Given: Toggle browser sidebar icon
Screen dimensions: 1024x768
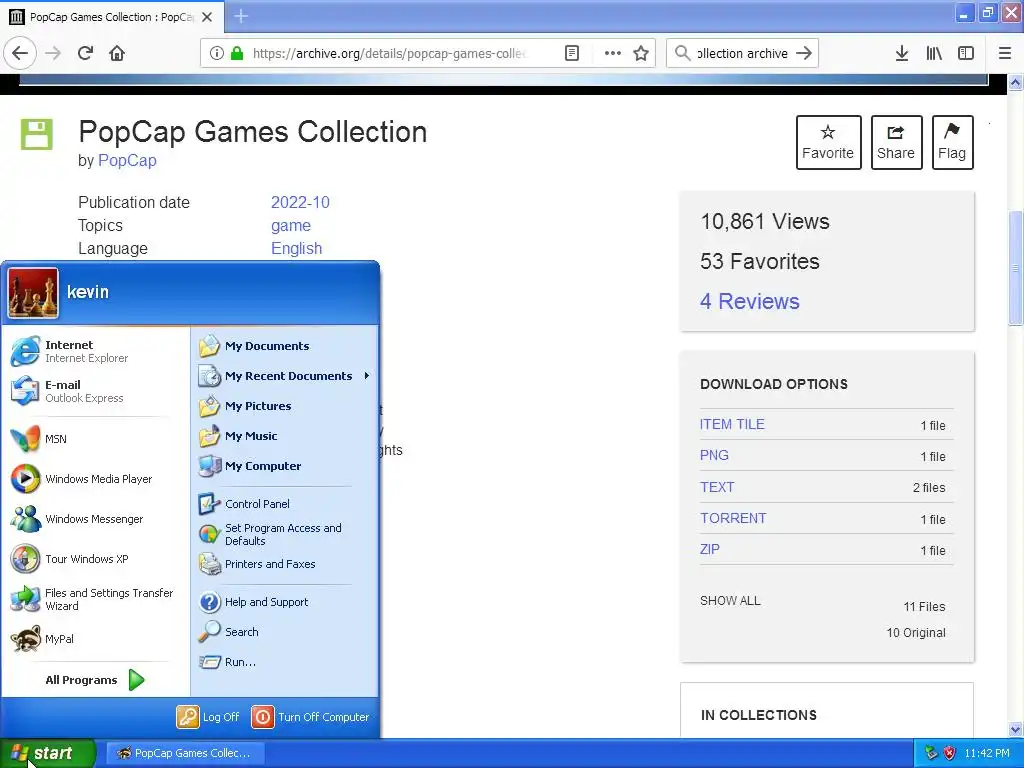Looking at the screenshot, I should pos(966,53).
